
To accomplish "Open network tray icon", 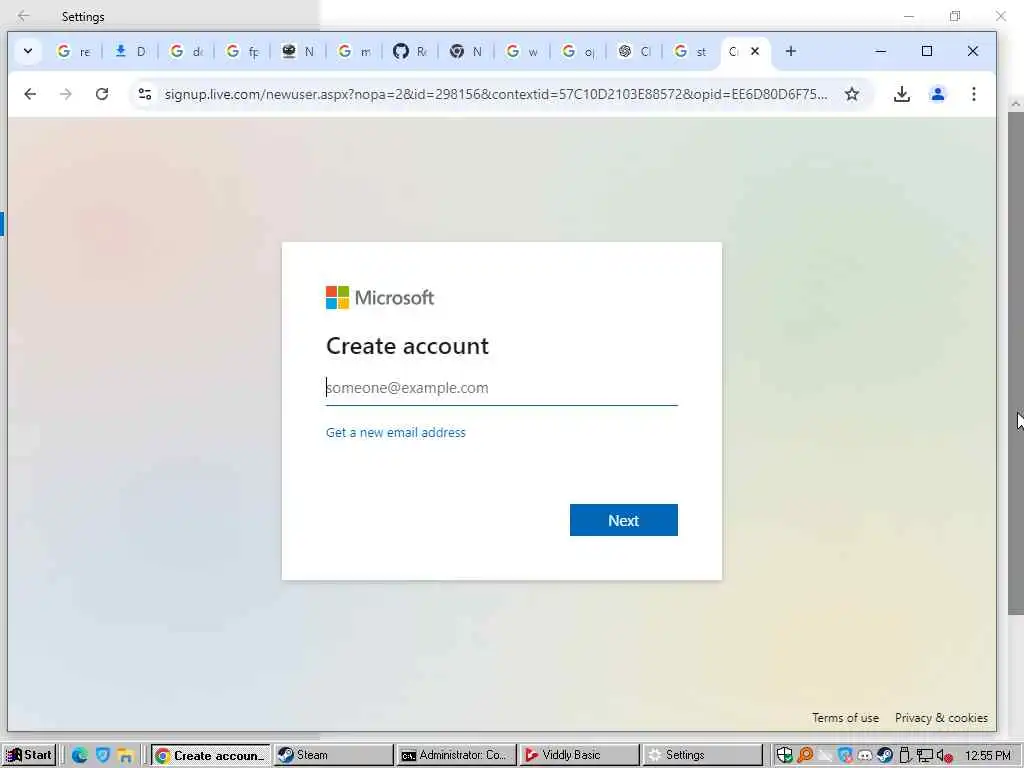I will coord(924,756).
